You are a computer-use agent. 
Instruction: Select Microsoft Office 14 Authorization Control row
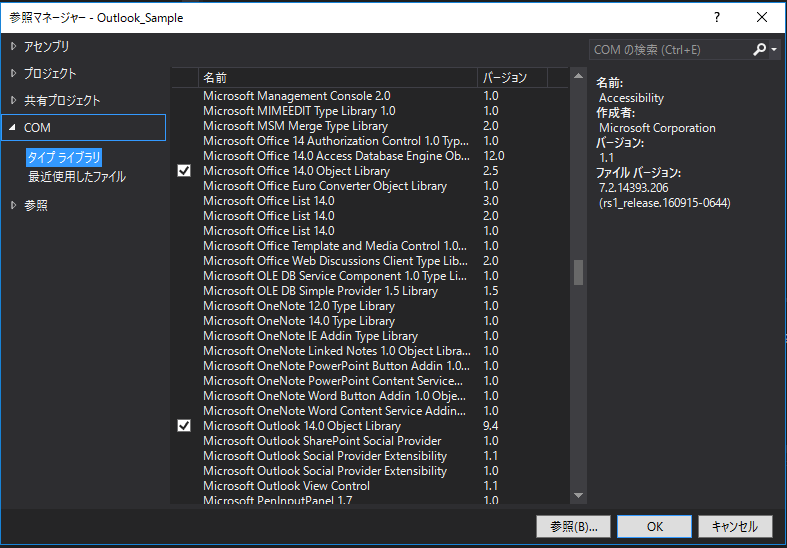pos(370,141)
